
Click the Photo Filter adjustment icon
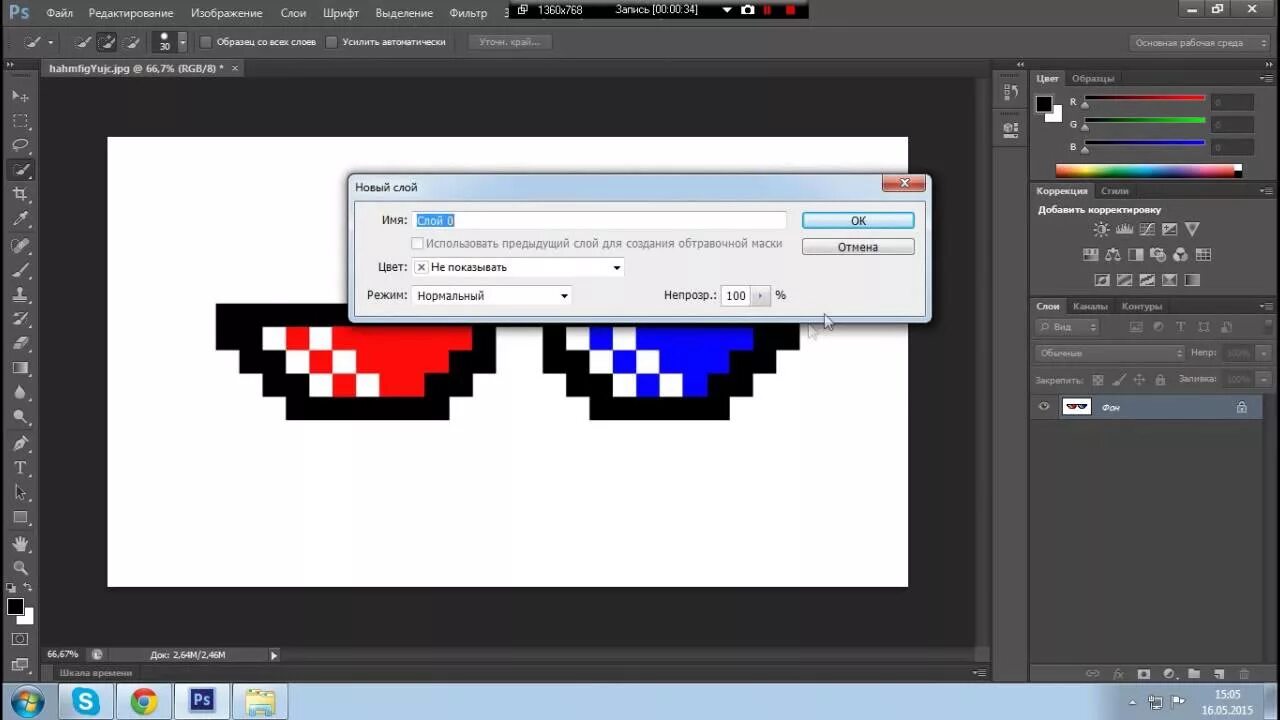click(x=1158, y=255)
